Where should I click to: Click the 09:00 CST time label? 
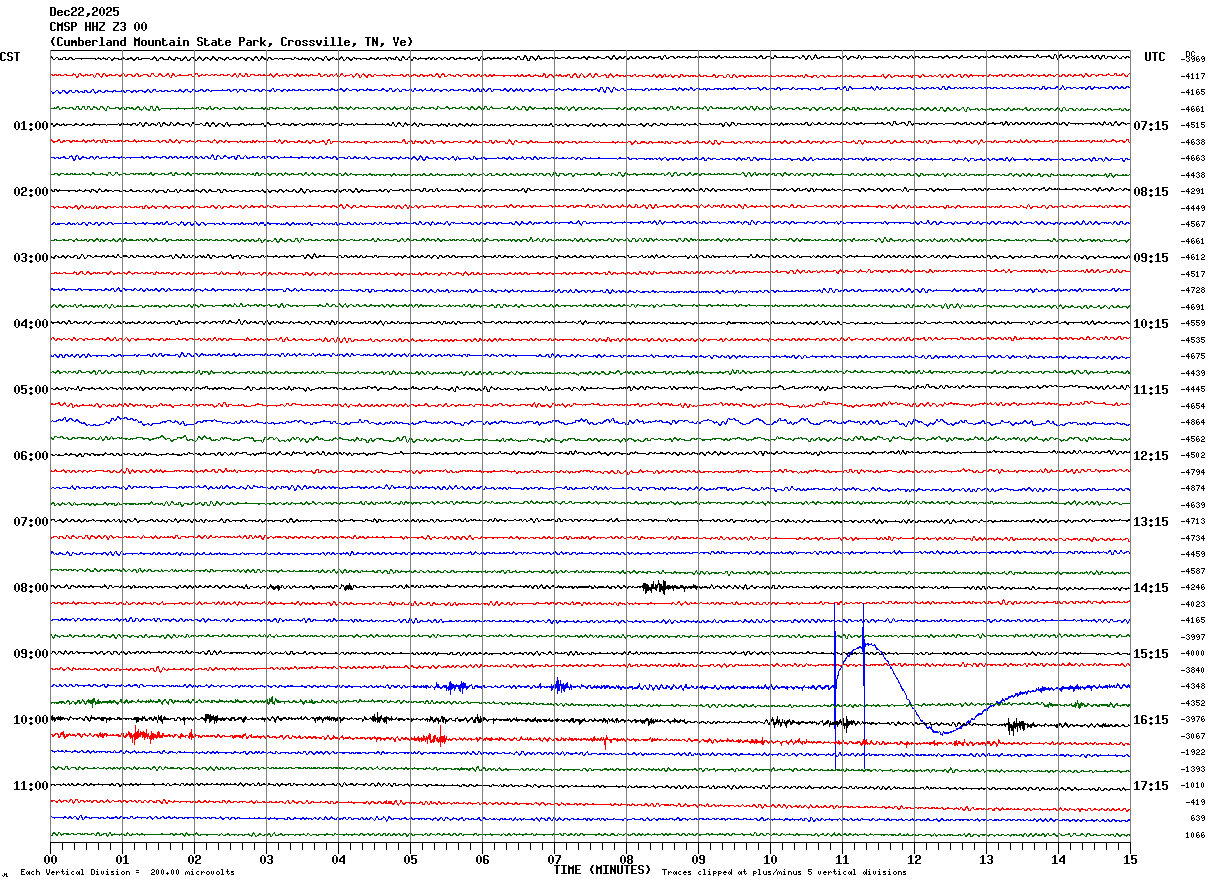coord(31,654)
